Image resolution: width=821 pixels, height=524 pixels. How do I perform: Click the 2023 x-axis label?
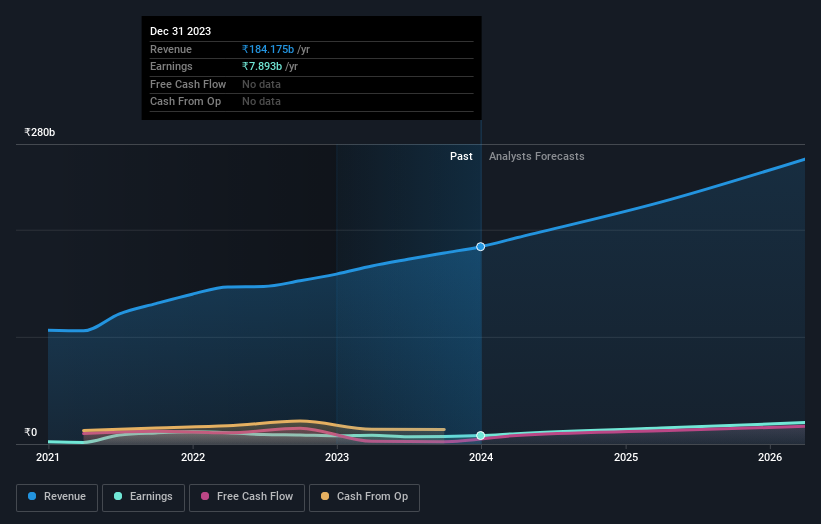pos(337,457)
